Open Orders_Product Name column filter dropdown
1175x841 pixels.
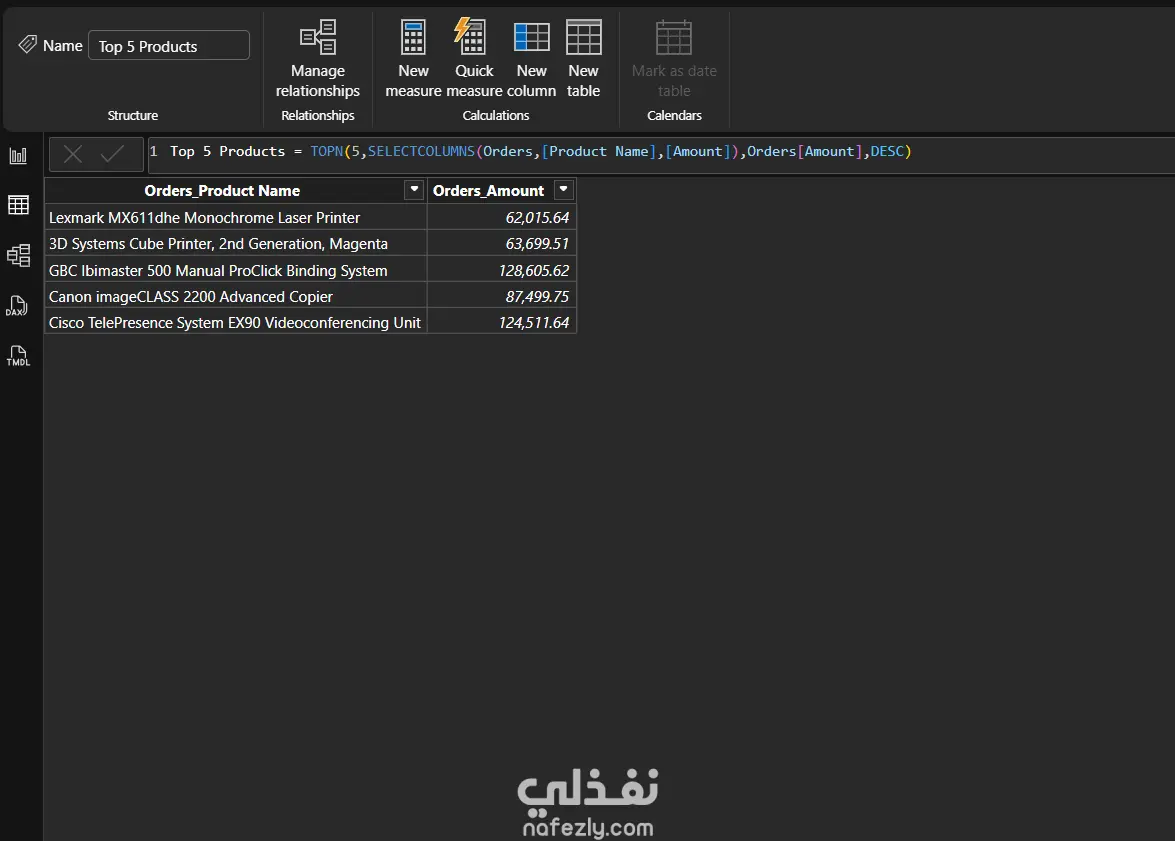(x=414, y=190)
